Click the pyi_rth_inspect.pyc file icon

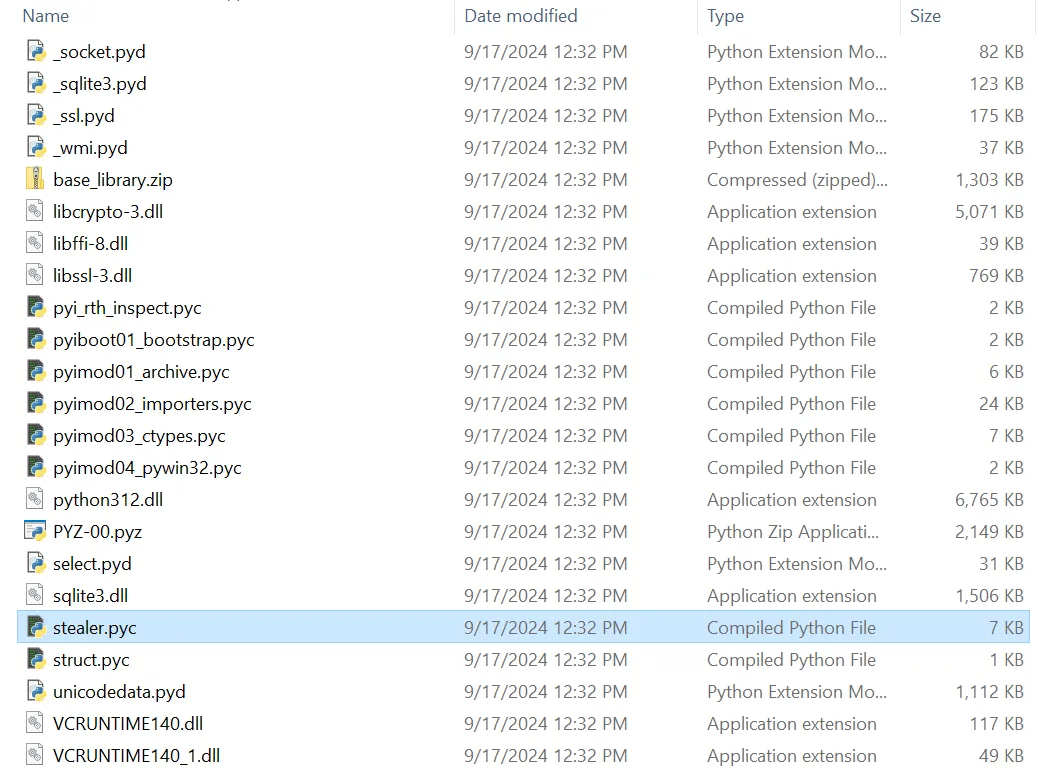pyautogui.click(x=35, y=307)
